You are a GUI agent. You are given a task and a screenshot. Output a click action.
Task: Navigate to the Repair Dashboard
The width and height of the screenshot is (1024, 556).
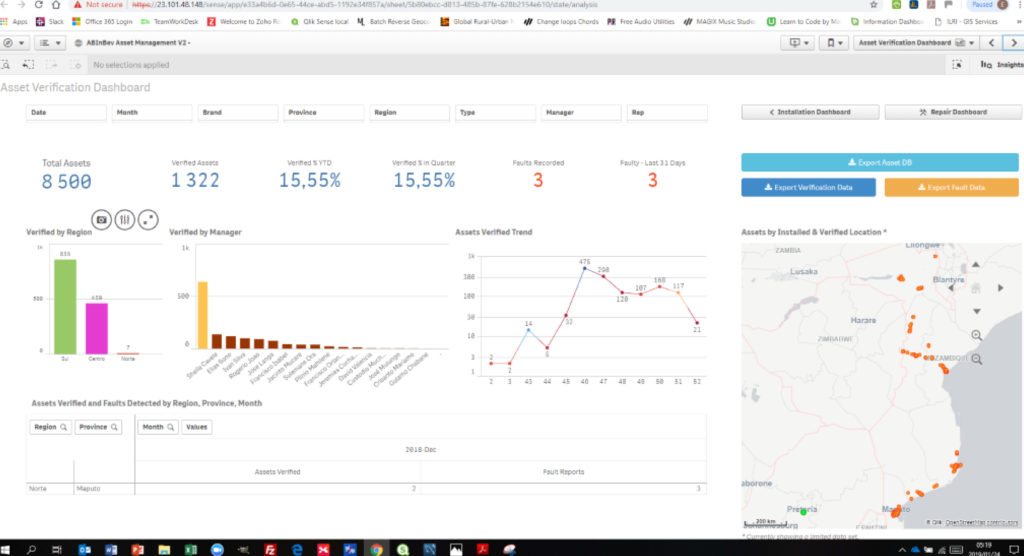(x=952, y=112)
